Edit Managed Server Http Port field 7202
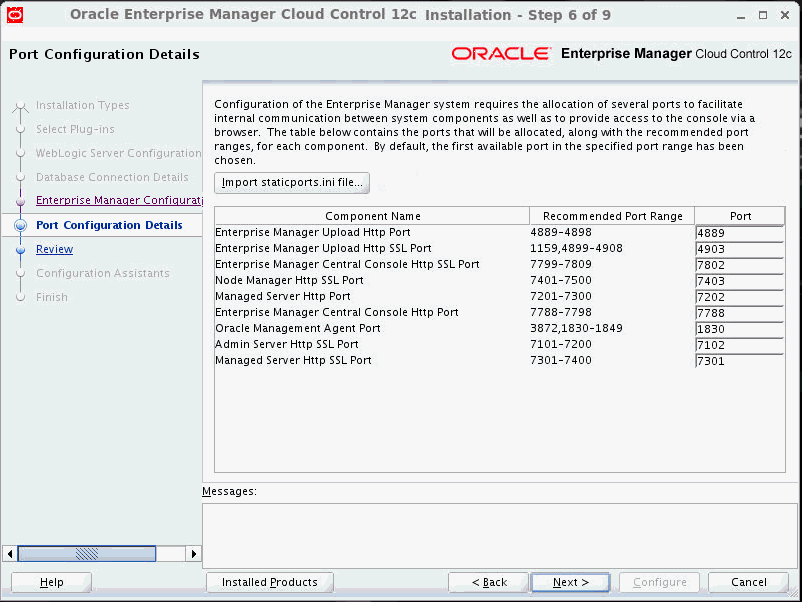This screenshot has width=802, height=602. (x=740, y=297)
